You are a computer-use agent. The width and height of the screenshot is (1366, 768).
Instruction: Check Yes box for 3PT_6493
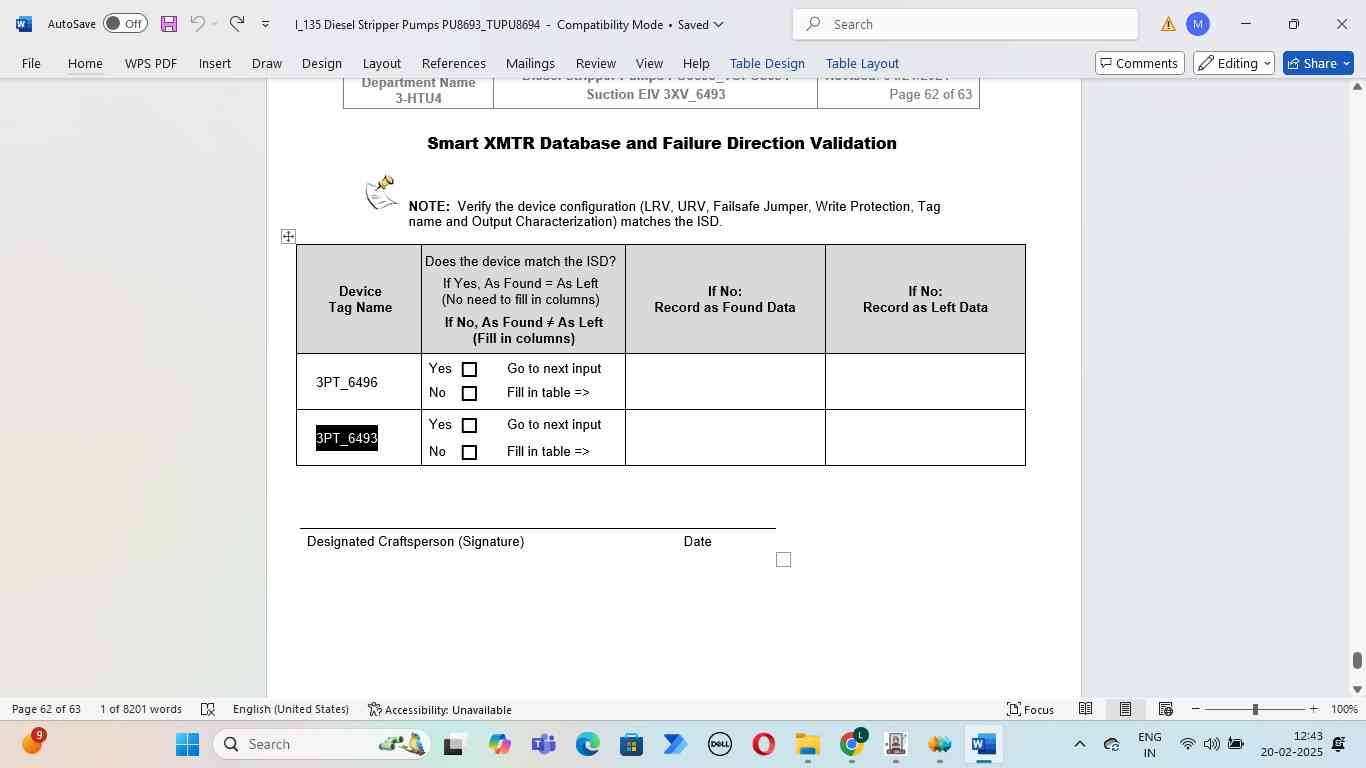469,425
